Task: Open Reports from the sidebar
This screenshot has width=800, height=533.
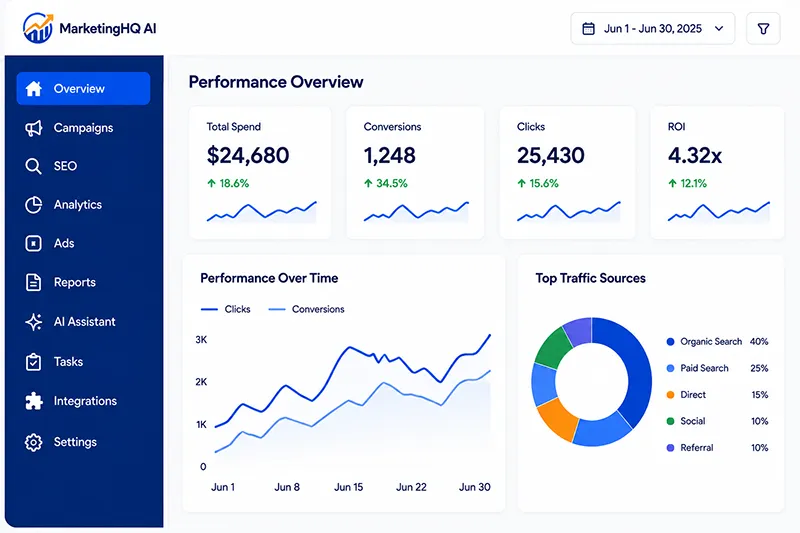Action: click(74, 282)
